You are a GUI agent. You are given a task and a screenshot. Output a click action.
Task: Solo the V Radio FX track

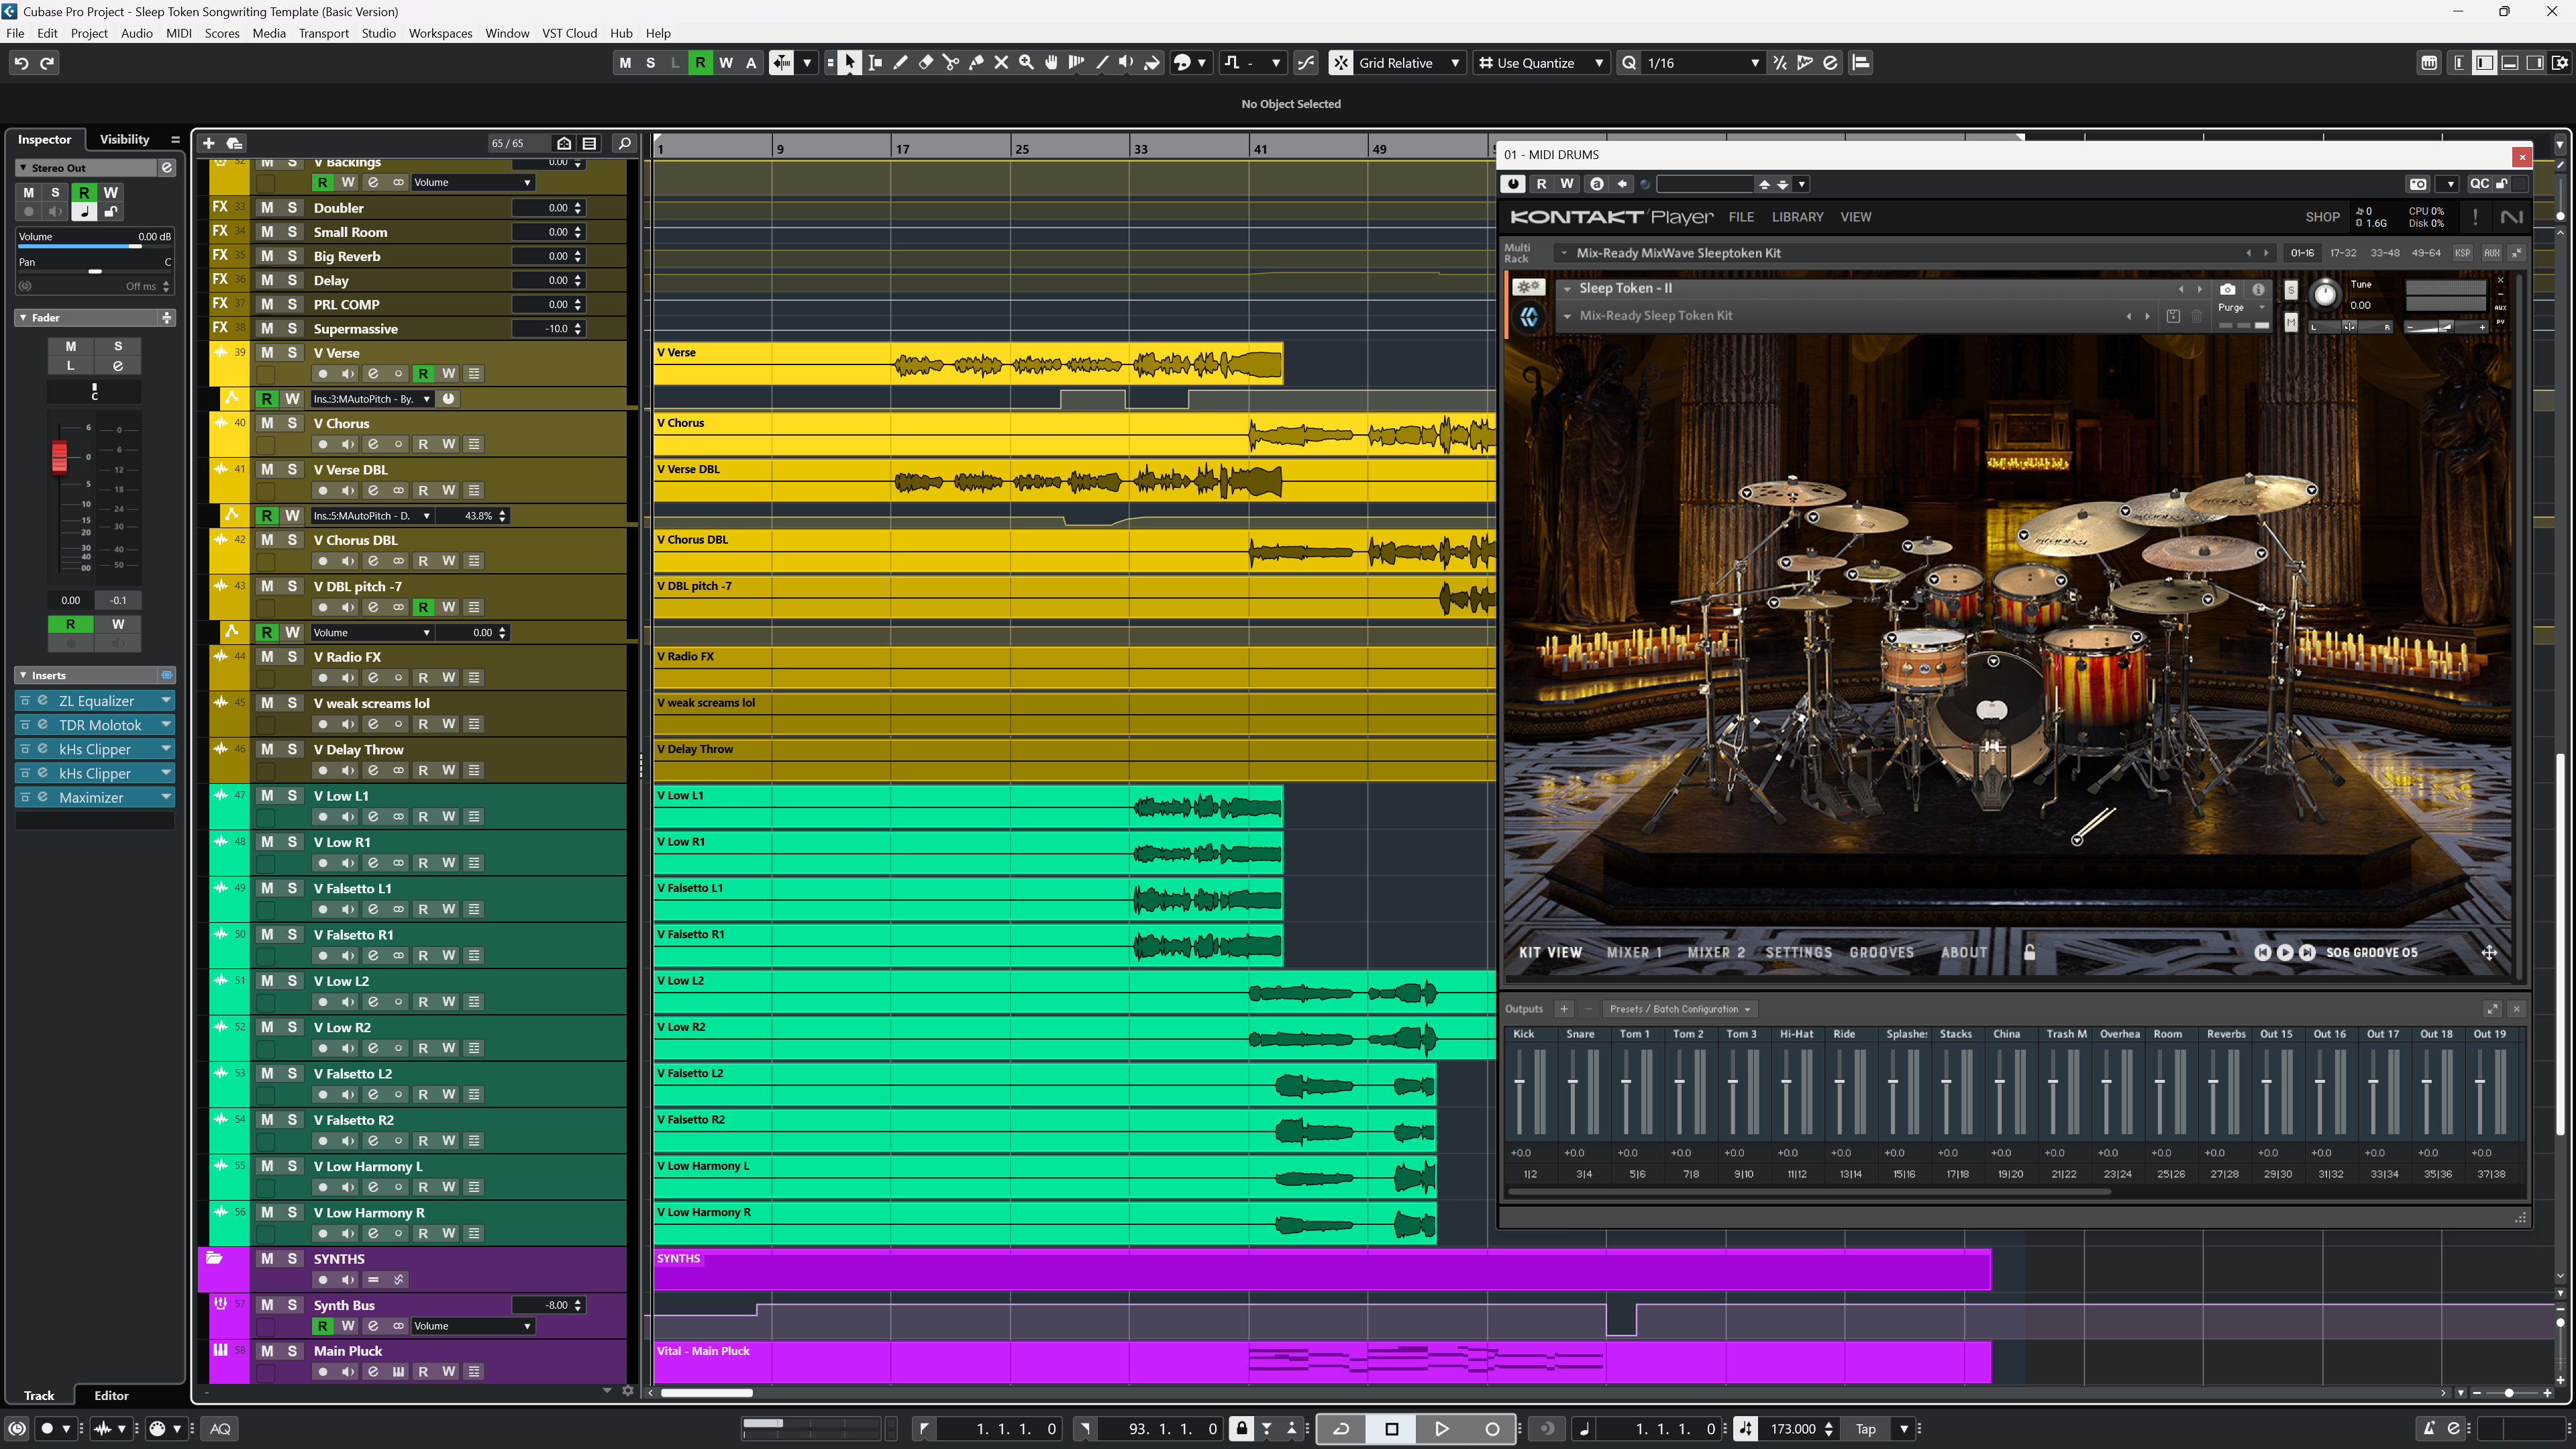point(292,657)
